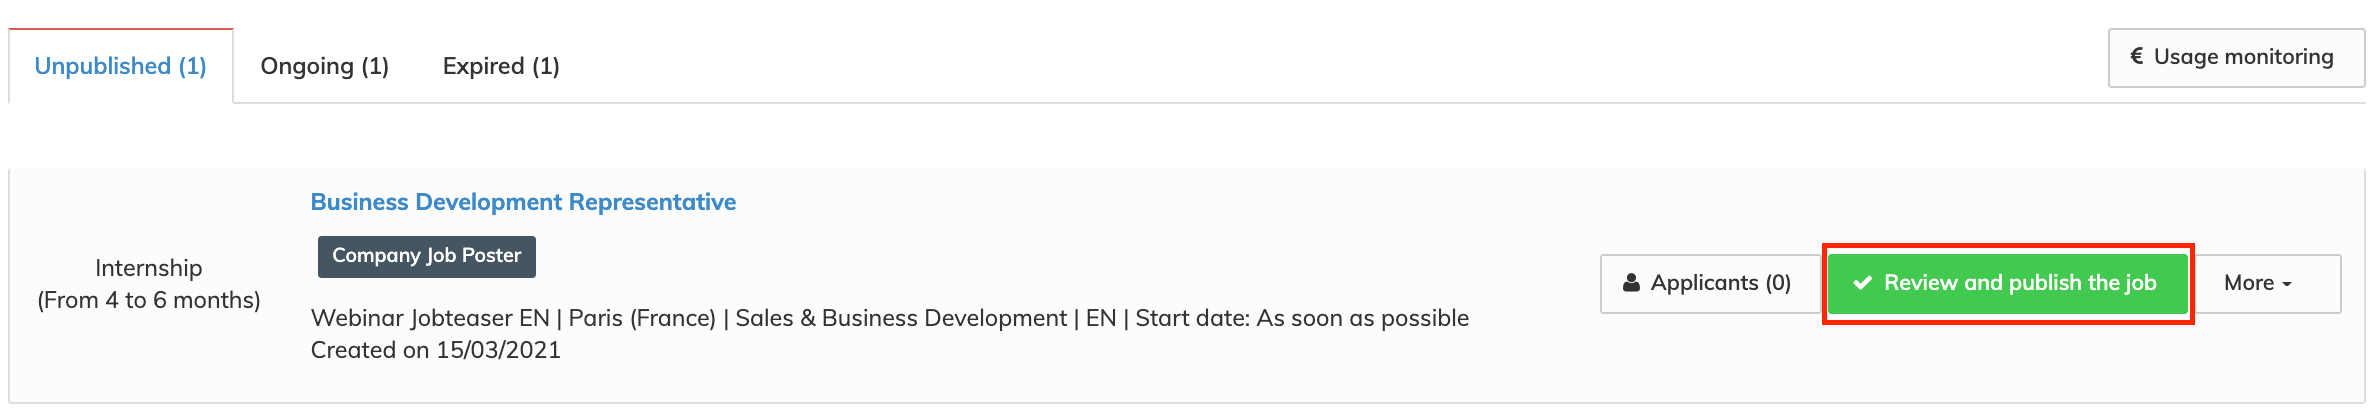Screen dimensions: 2376x416
Task: Click the caret arrow next to More
Action: click(x=2286, y=284)
